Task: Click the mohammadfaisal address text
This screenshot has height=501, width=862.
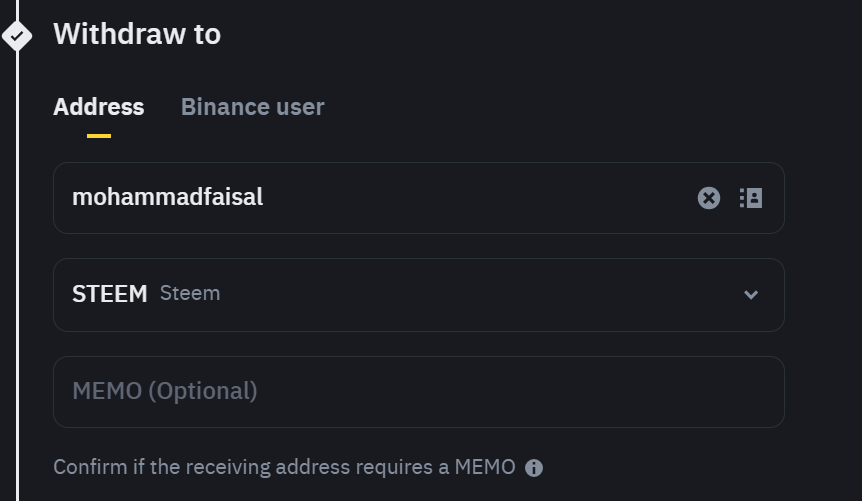Action: (167, 197)
